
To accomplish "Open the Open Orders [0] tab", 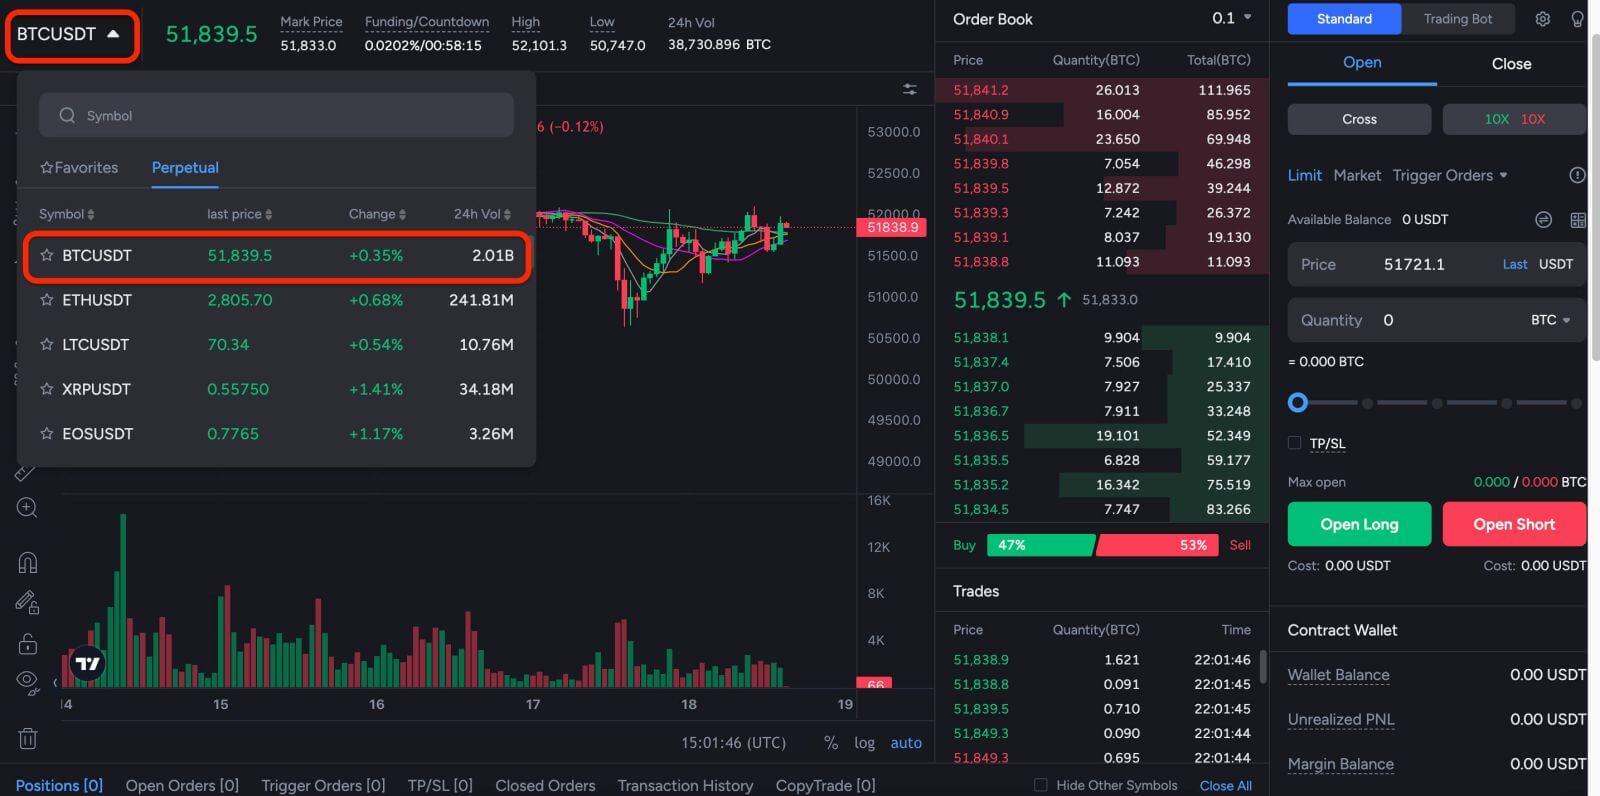I will click(182, 785).
